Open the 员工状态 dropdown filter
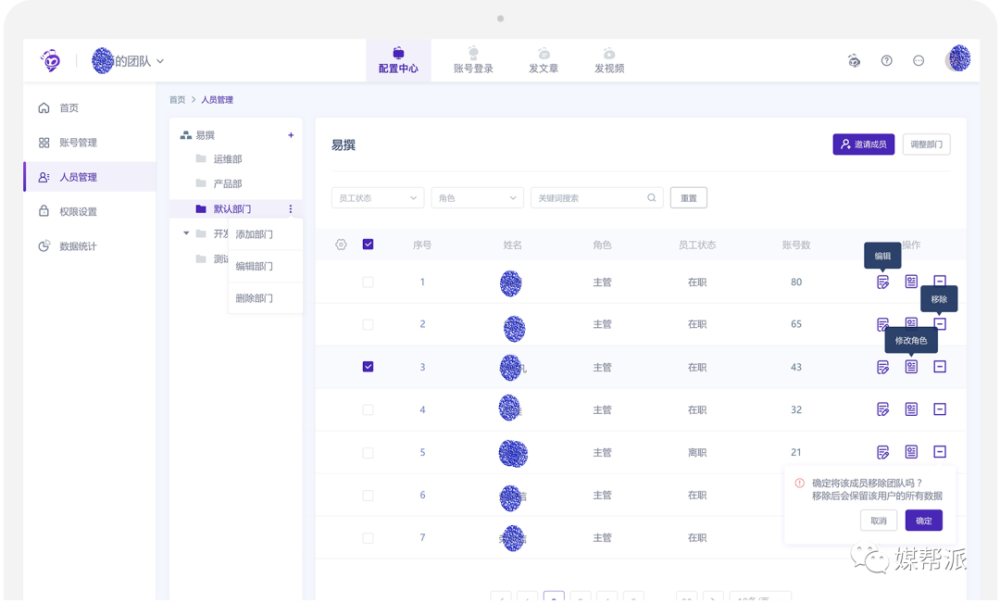 point(377,198)
